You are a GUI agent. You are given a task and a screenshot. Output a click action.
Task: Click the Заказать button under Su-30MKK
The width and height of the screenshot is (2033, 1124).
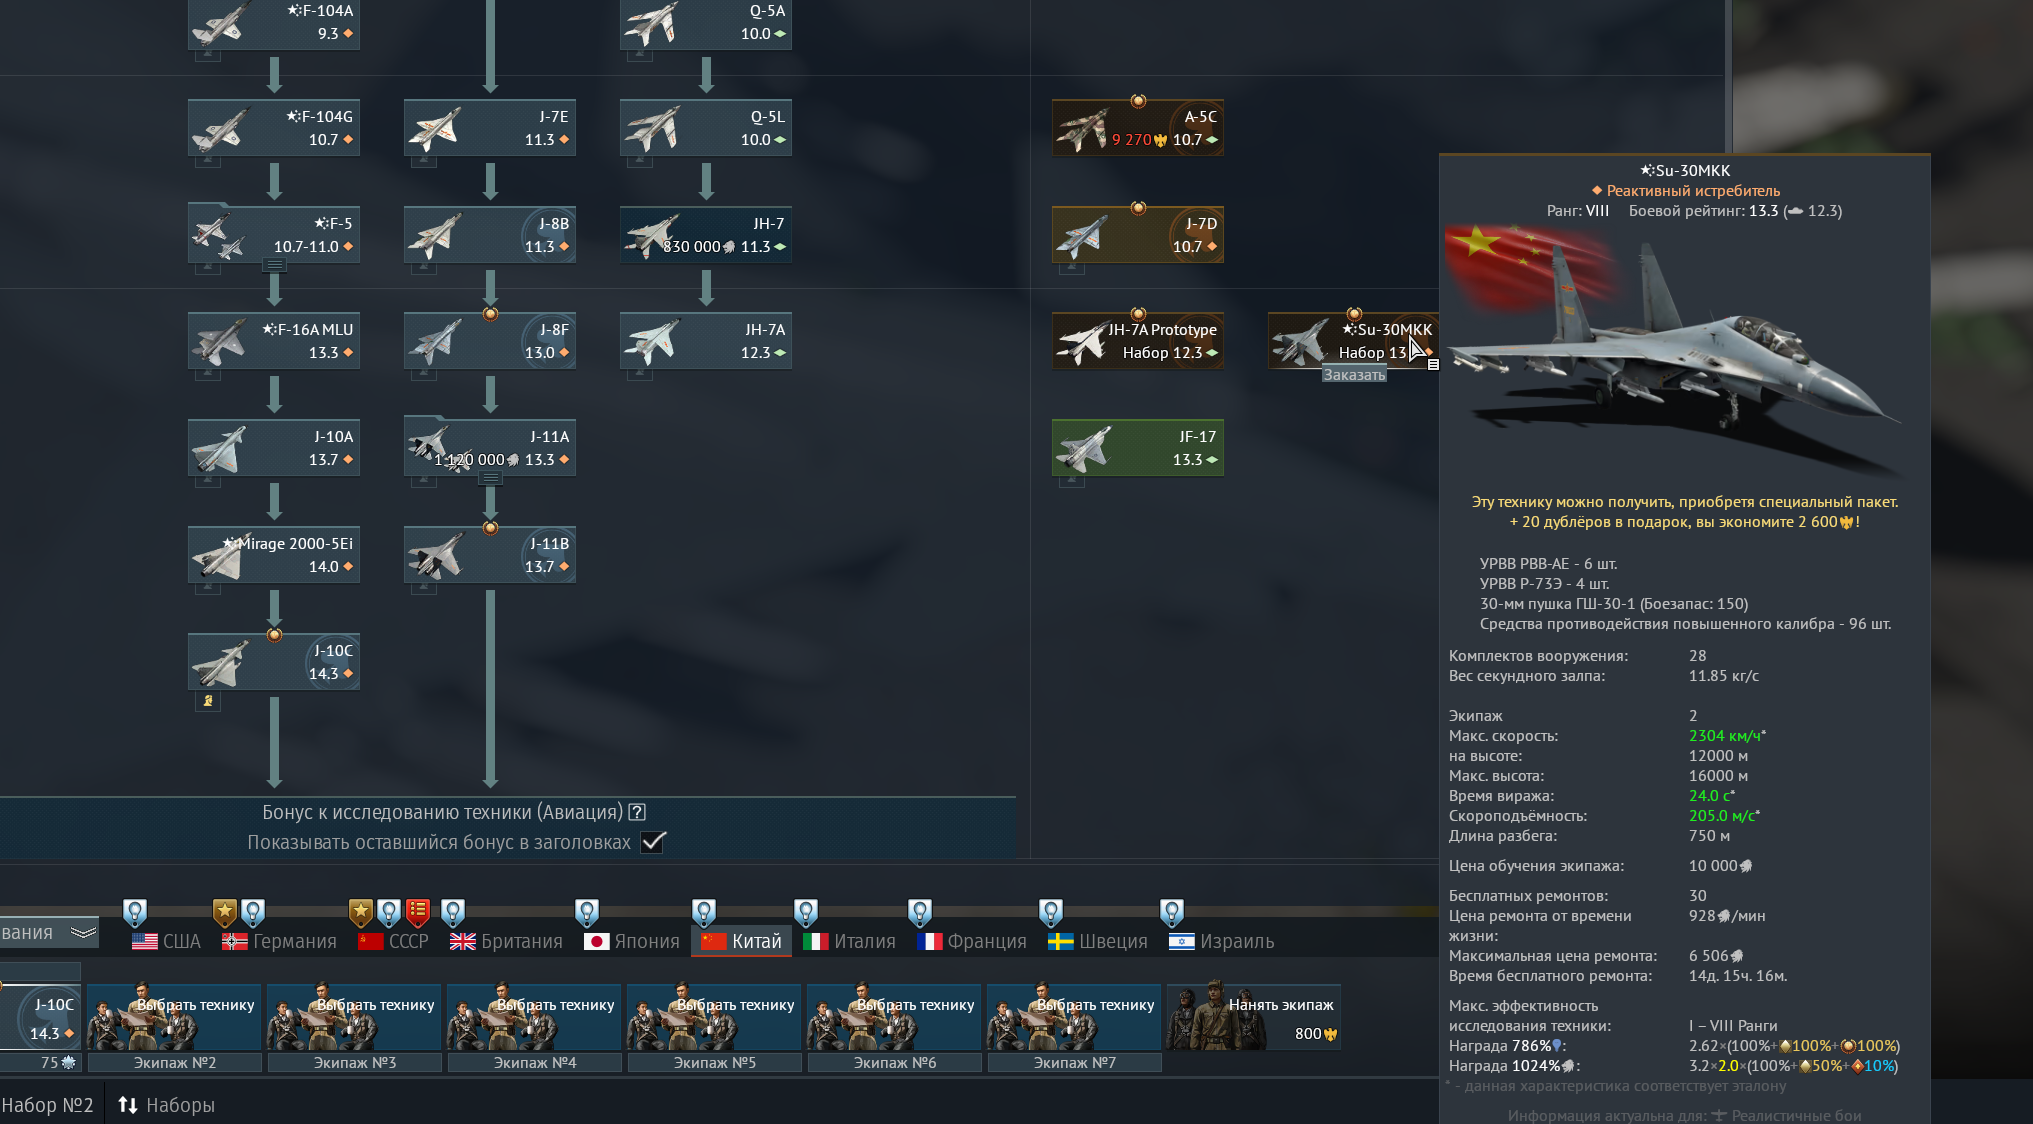click(1354, 375)
